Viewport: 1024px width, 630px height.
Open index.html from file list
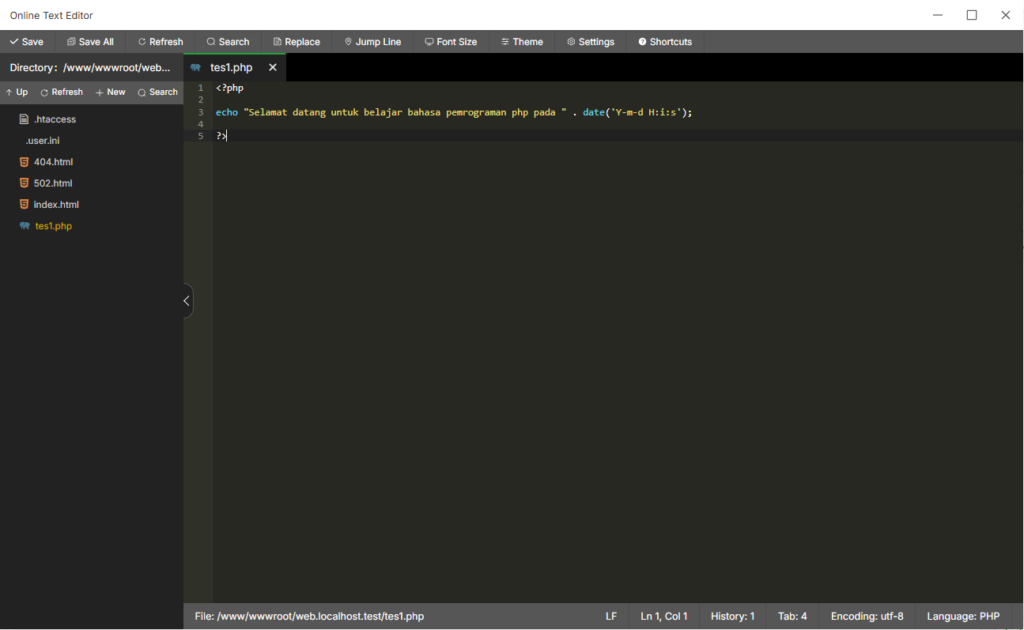click(x=56, y=205)
